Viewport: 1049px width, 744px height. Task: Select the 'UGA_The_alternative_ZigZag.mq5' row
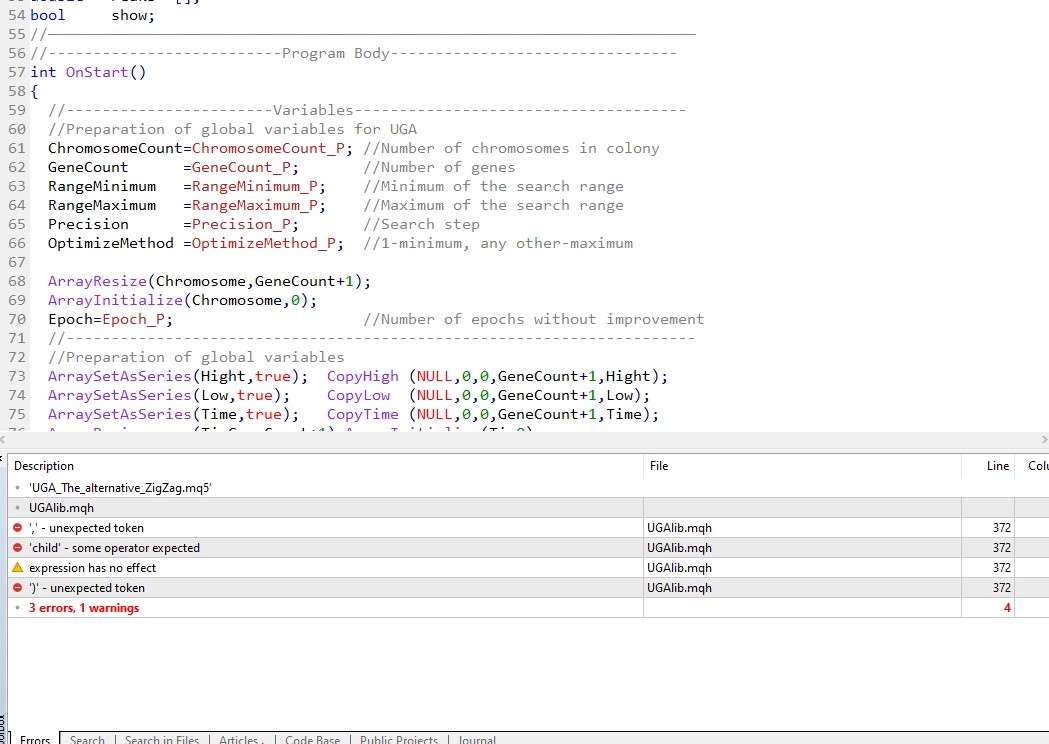(529, 488)
